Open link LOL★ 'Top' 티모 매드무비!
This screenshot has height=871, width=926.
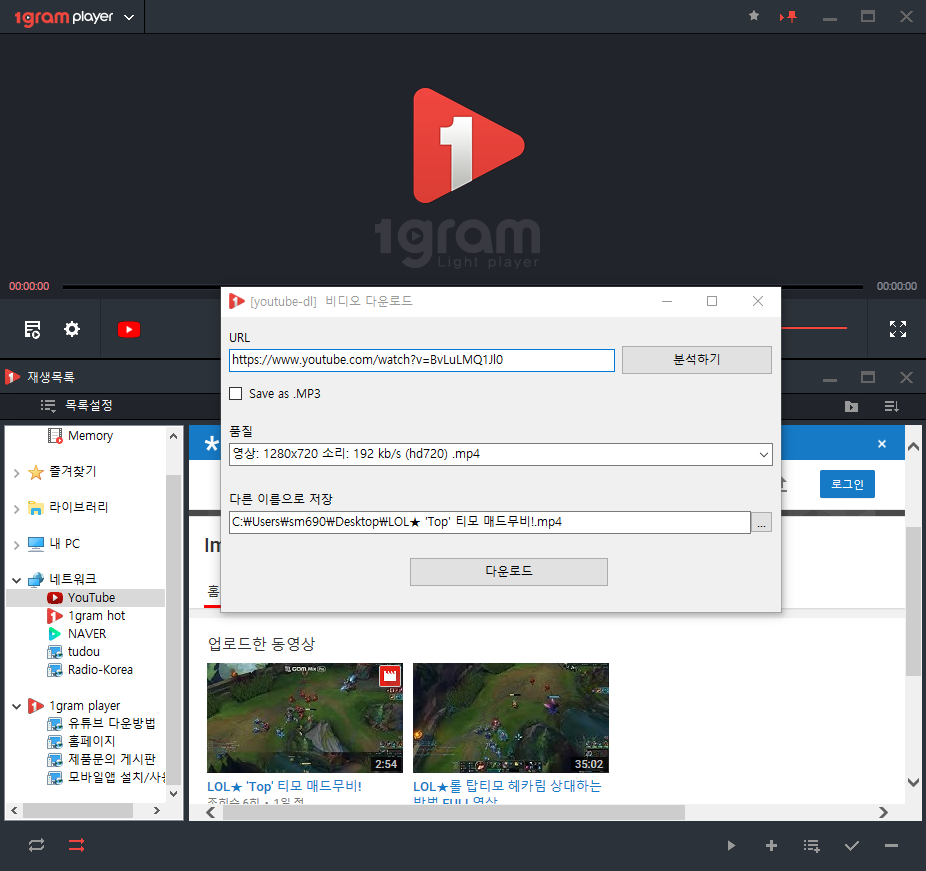click(x=284, y=787)
